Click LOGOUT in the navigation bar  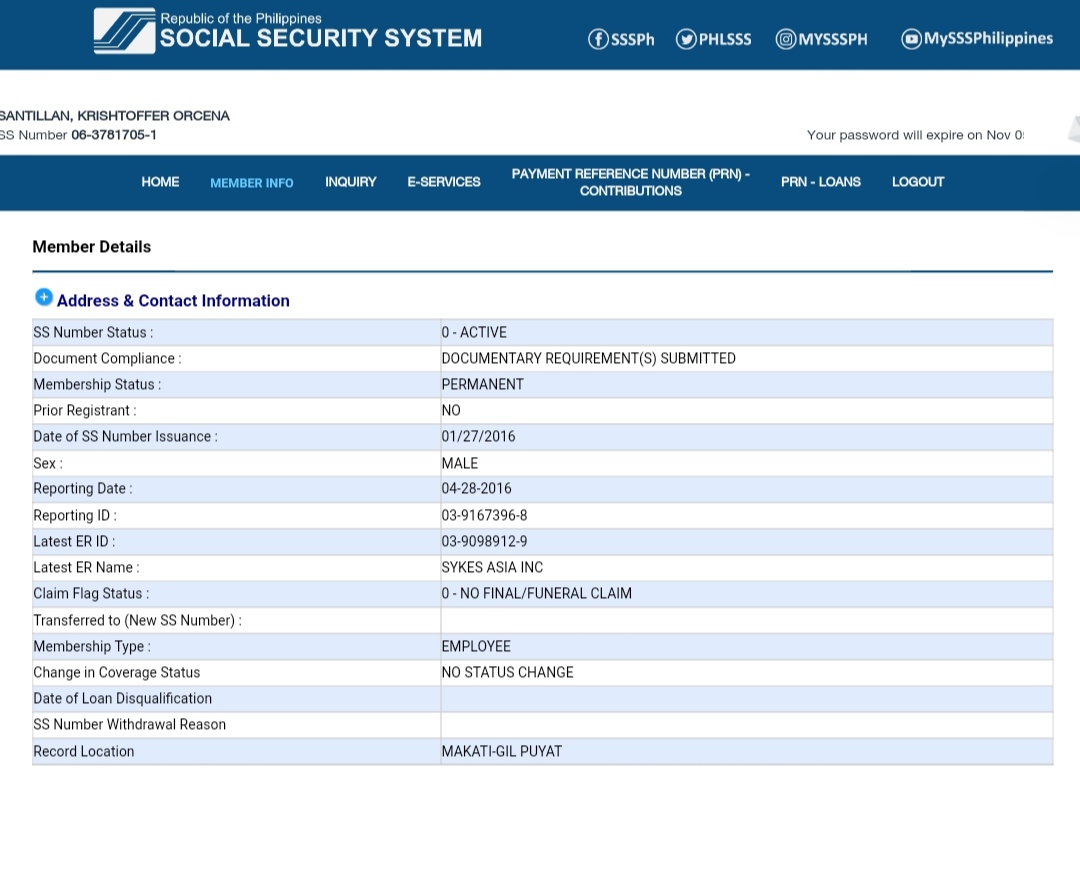click(x=917, y=182)
